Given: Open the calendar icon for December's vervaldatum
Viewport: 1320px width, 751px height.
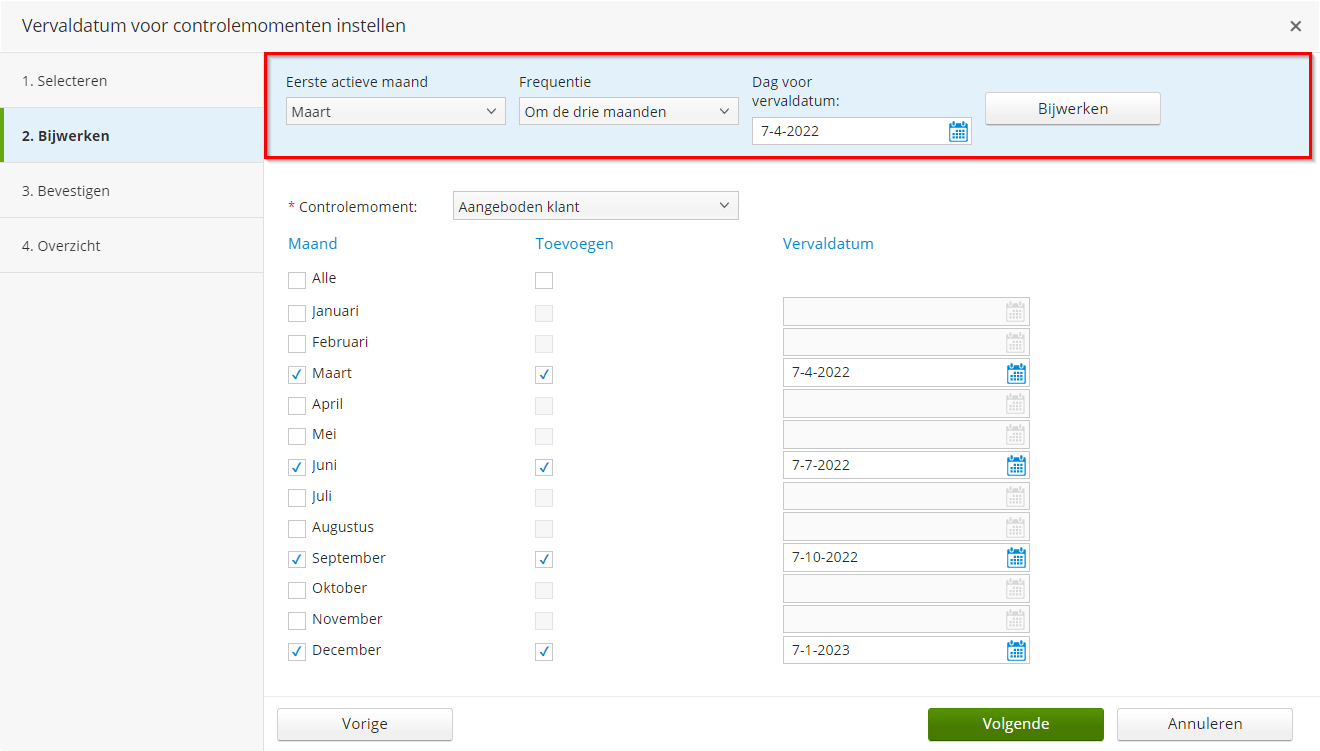Looking at the screenshot, I should [1016, 650].
